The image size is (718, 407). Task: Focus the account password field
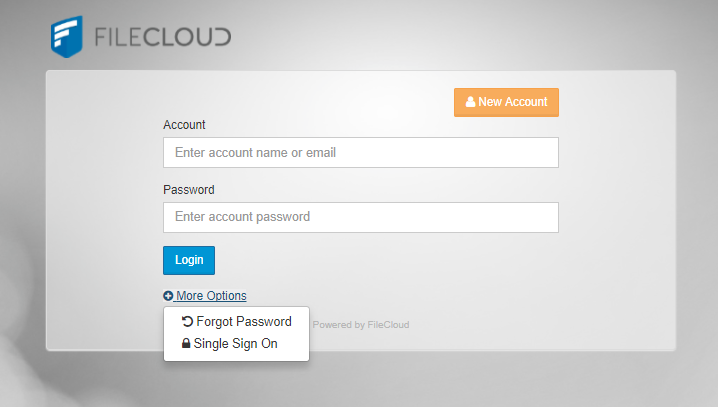pos(361,217)
